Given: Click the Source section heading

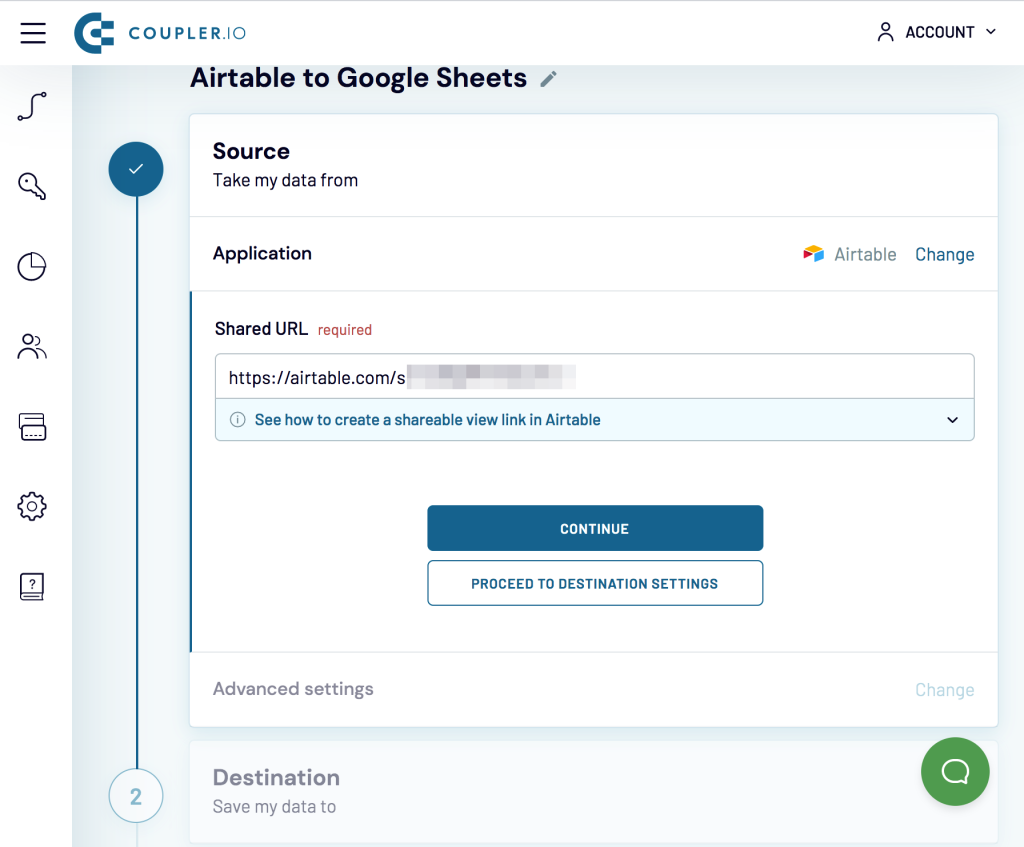Looking at the screenshot, I should click(x=251, y=151).
